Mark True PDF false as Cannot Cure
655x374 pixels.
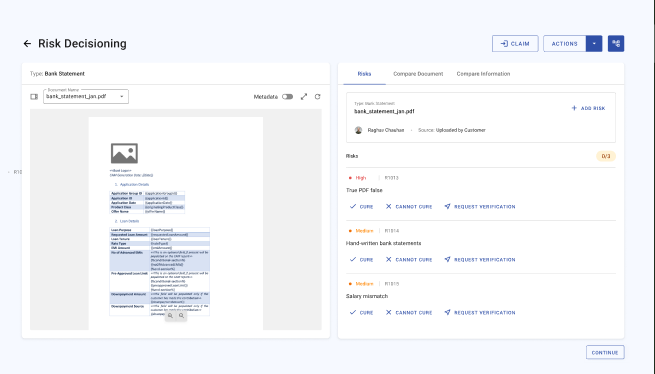pos(409,206)
